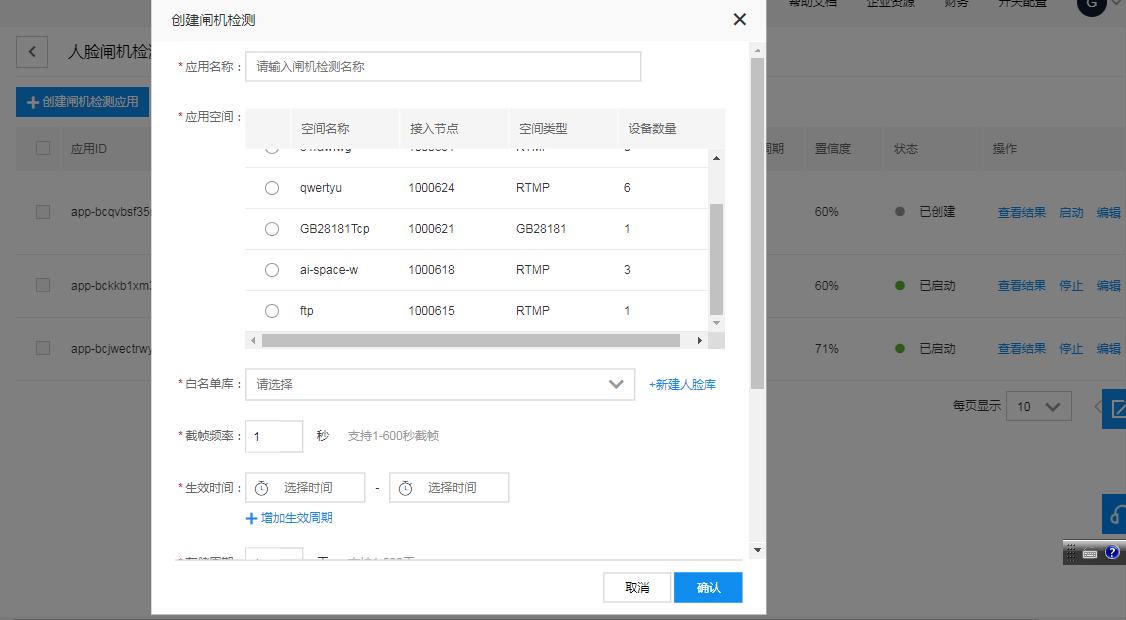
Task: Open the end time picker for 生效时间
Action: [x=449, y=488]
